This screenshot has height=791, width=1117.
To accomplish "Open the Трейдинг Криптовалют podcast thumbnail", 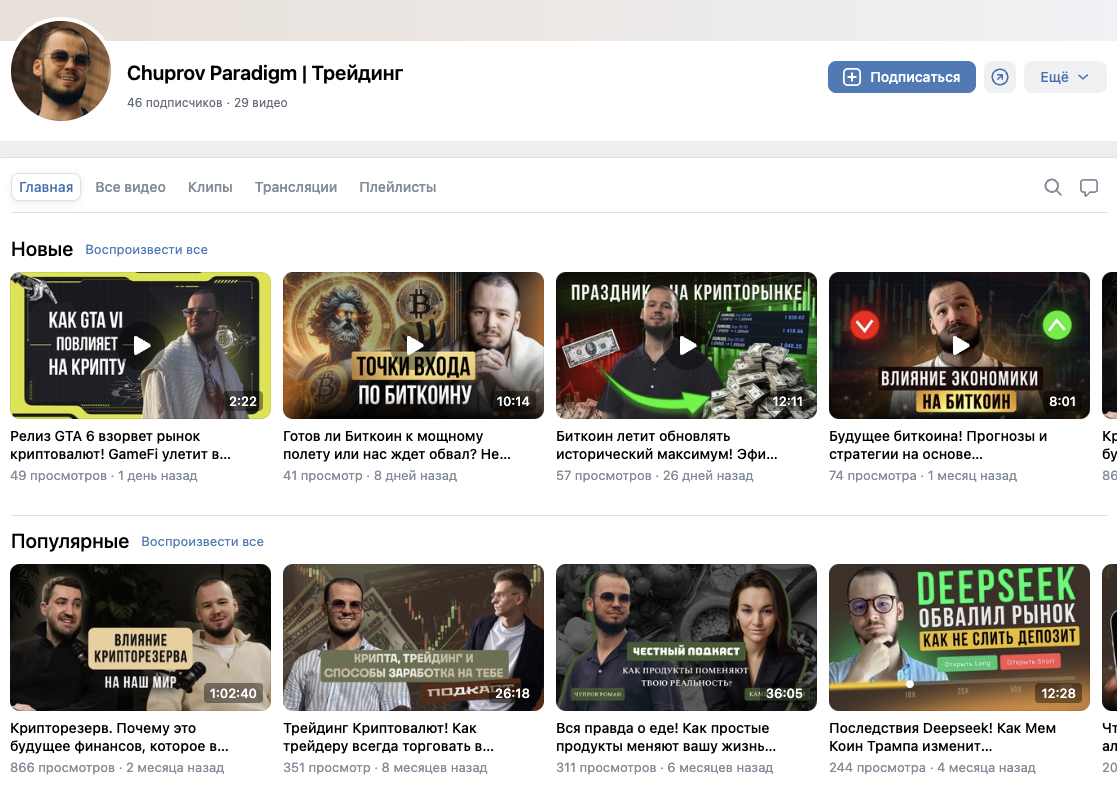I will click(413, 637).
